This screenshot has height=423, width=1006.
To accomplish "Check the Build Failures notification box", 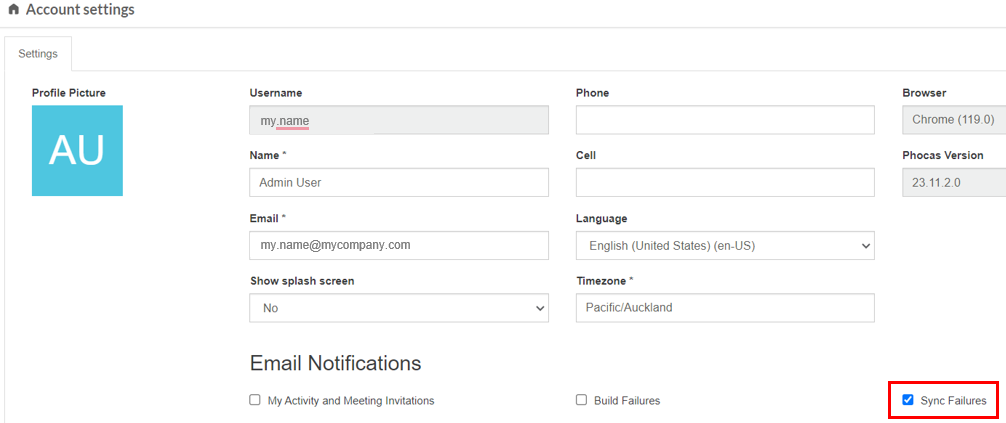I will [x=581, y=400].
